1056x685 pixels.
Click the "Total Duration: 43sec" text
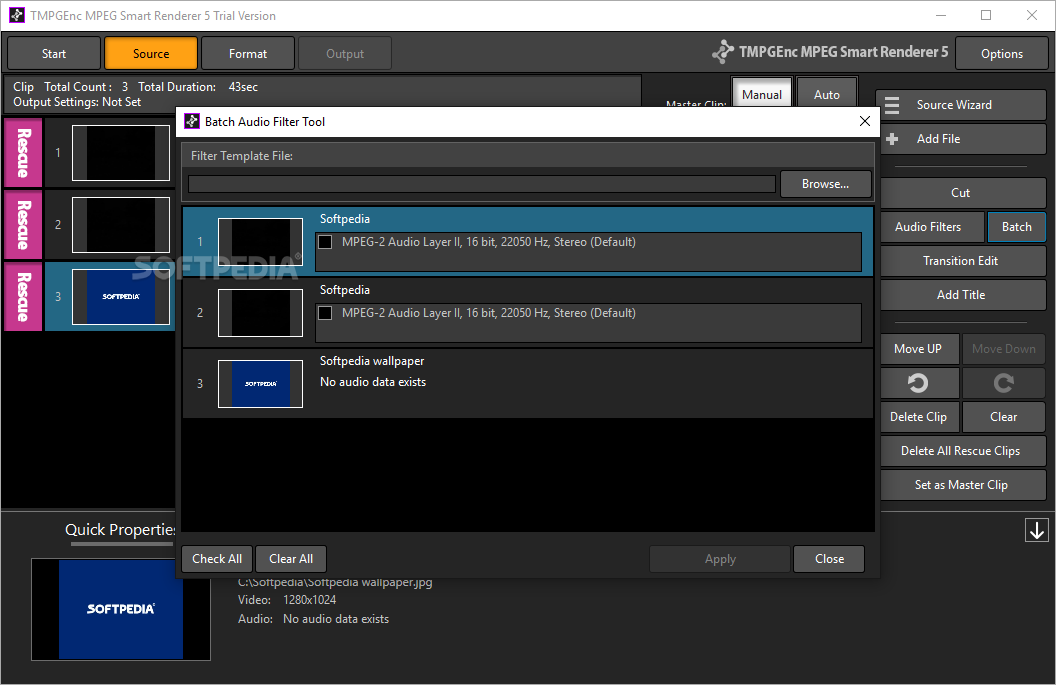point(198,87)
